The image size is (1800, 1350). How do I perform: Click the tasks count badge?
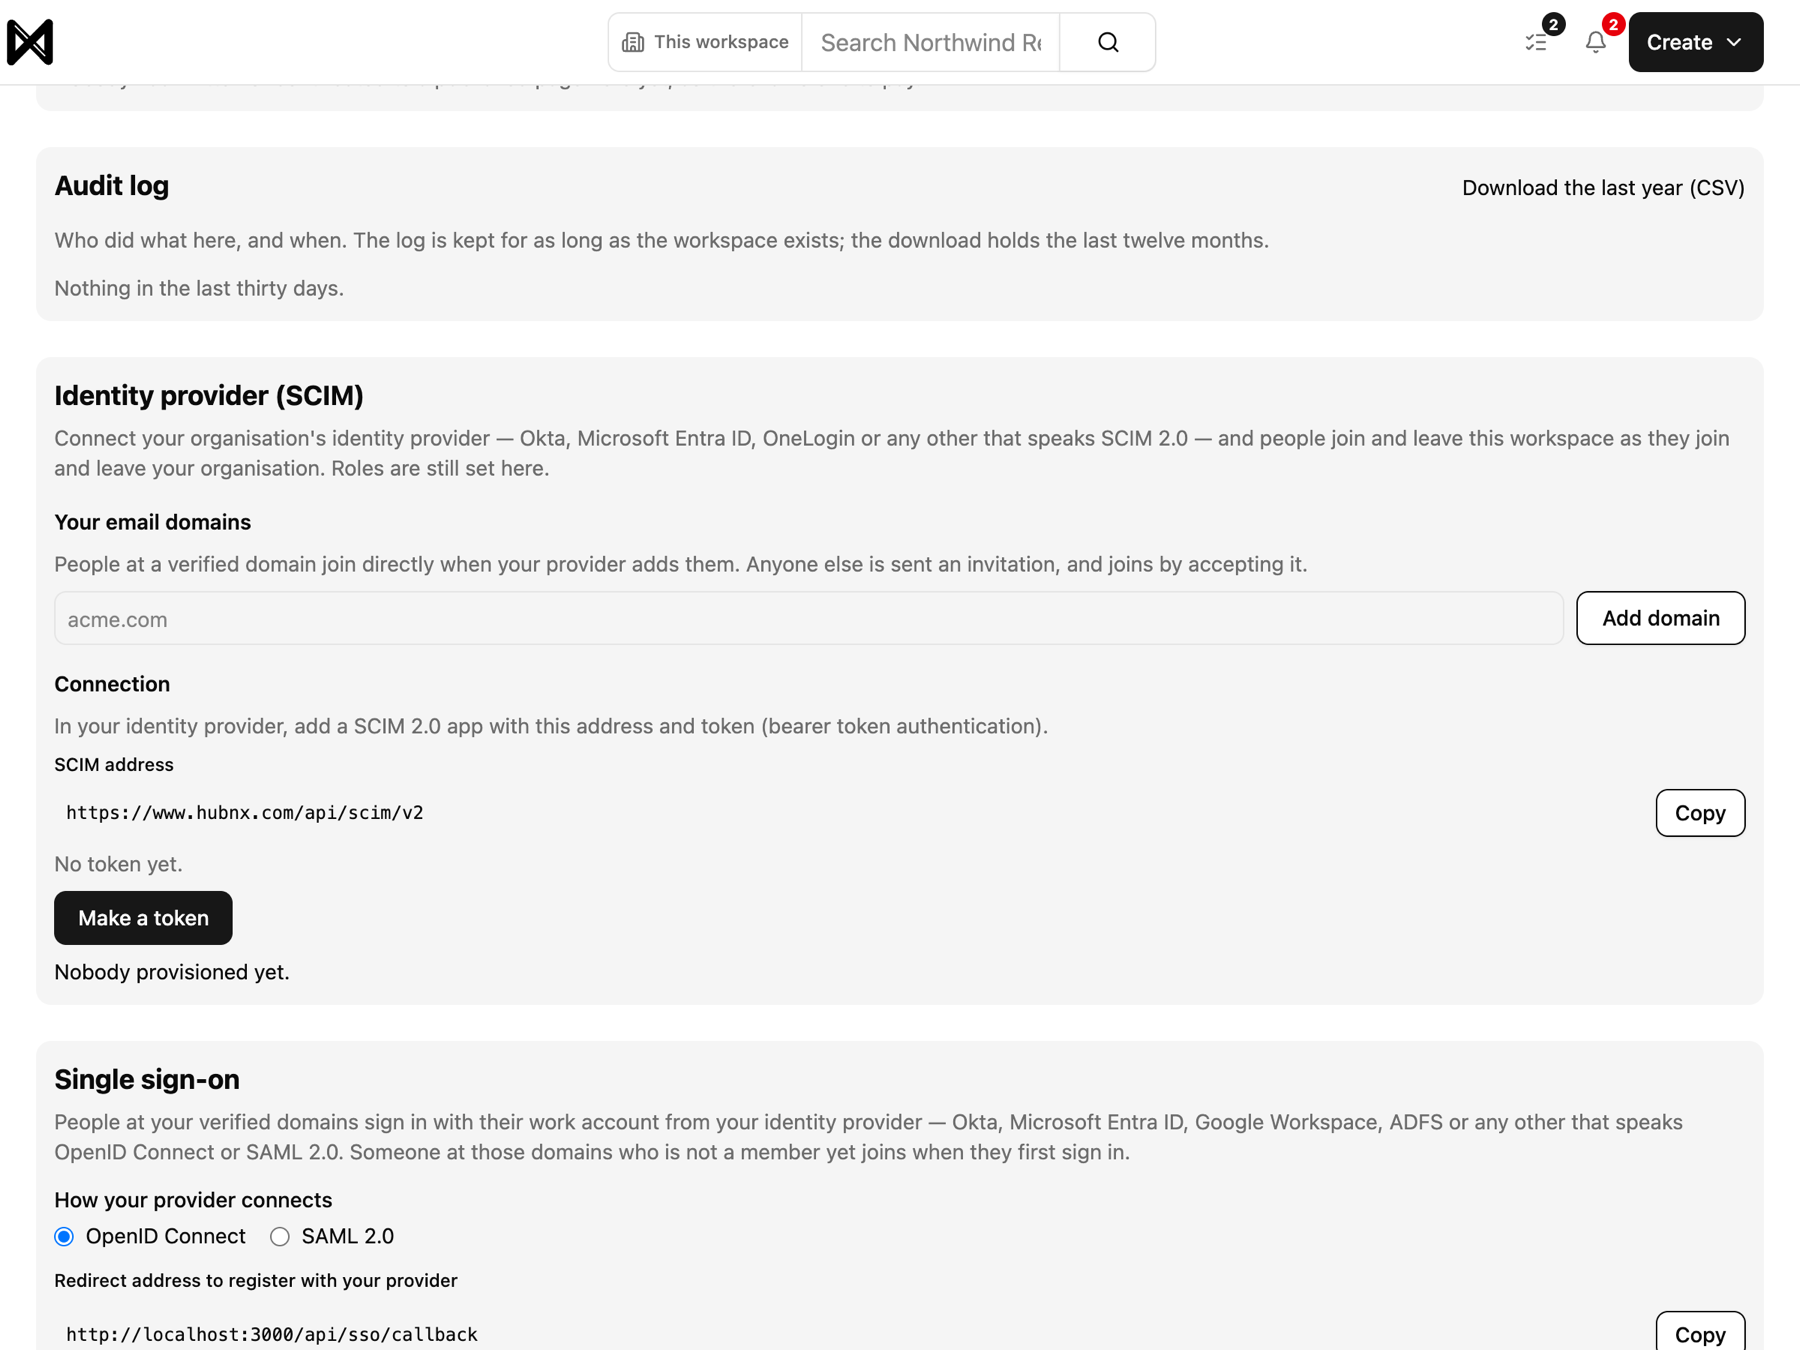pos(1553,24)
